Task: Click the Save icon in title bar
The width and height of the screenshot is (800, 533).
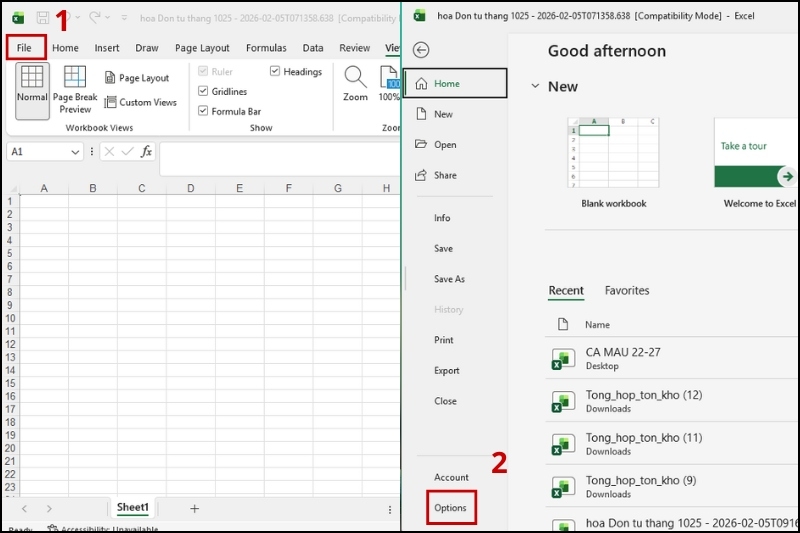Action: pyautogui.click(x=43, y=18)
